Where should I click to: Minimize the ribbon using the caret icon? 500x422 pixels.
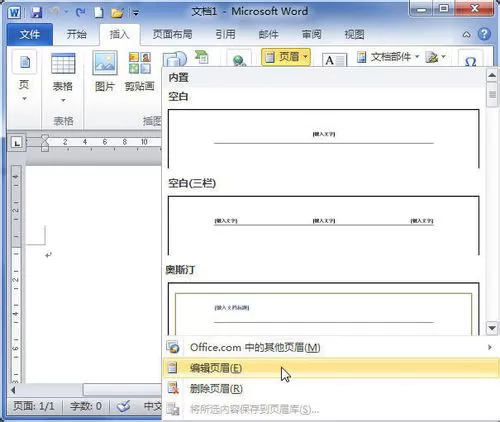click(x=467, y=34)
